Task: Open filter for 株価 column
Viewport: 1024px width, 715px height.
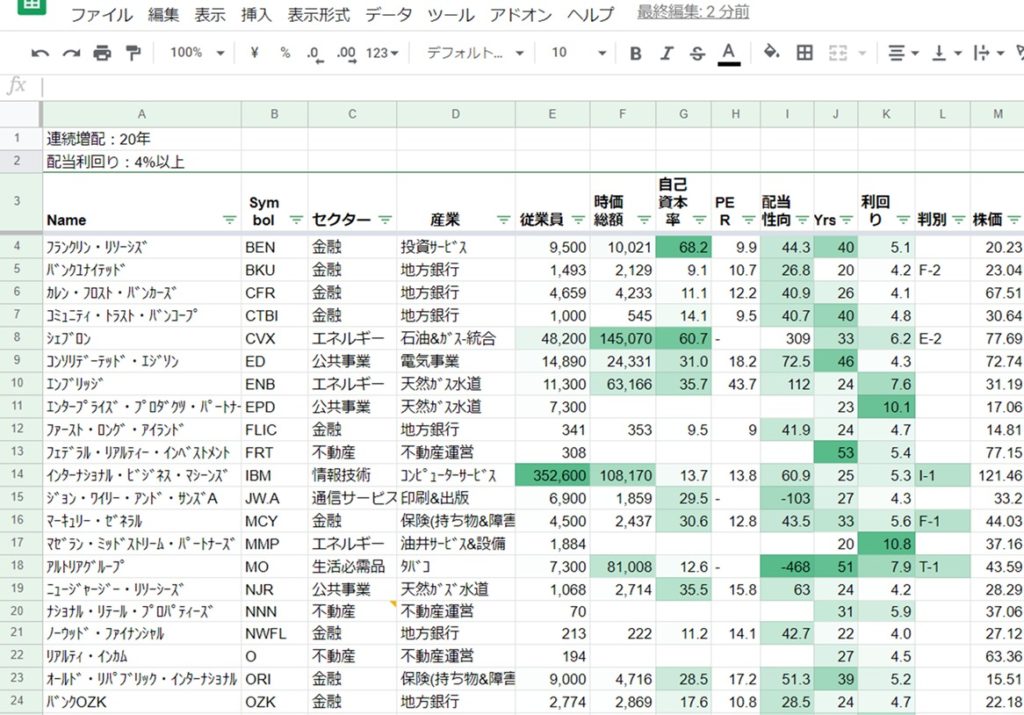Action: pyautogui.click(x=1013, y=220)
